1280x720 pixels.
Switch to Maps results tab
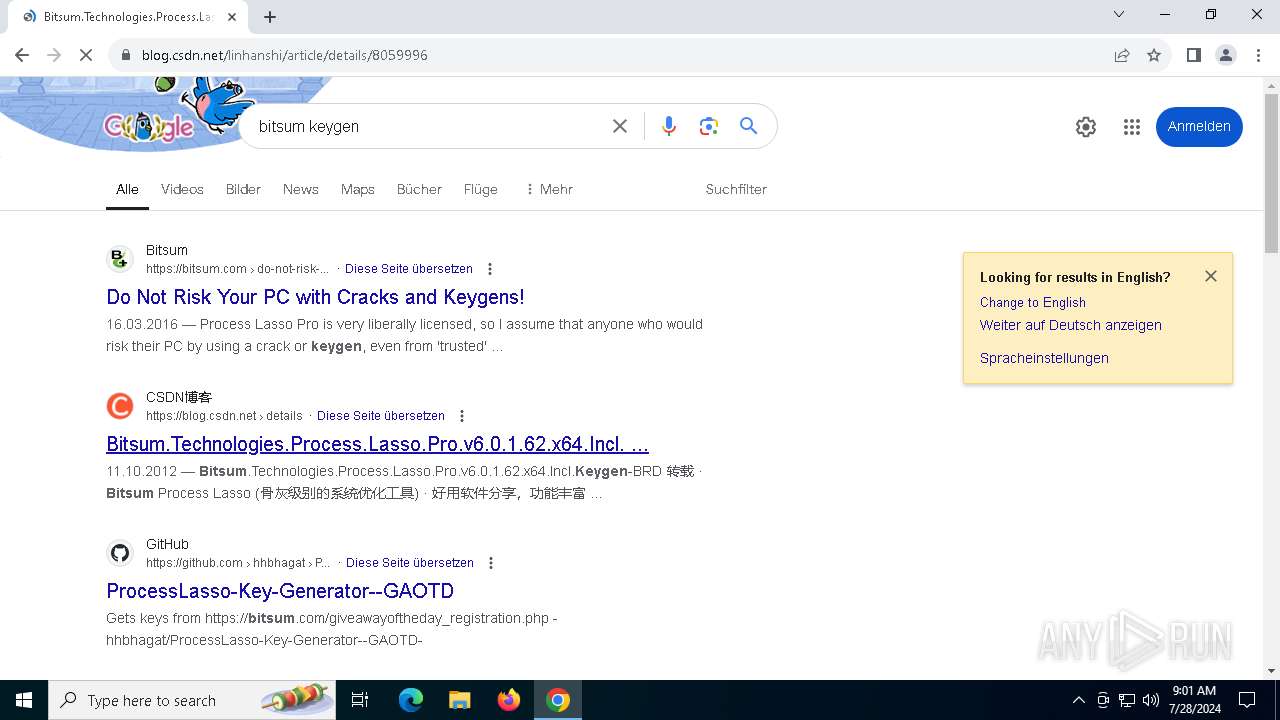pyautogui.click(x=357, y=189)
